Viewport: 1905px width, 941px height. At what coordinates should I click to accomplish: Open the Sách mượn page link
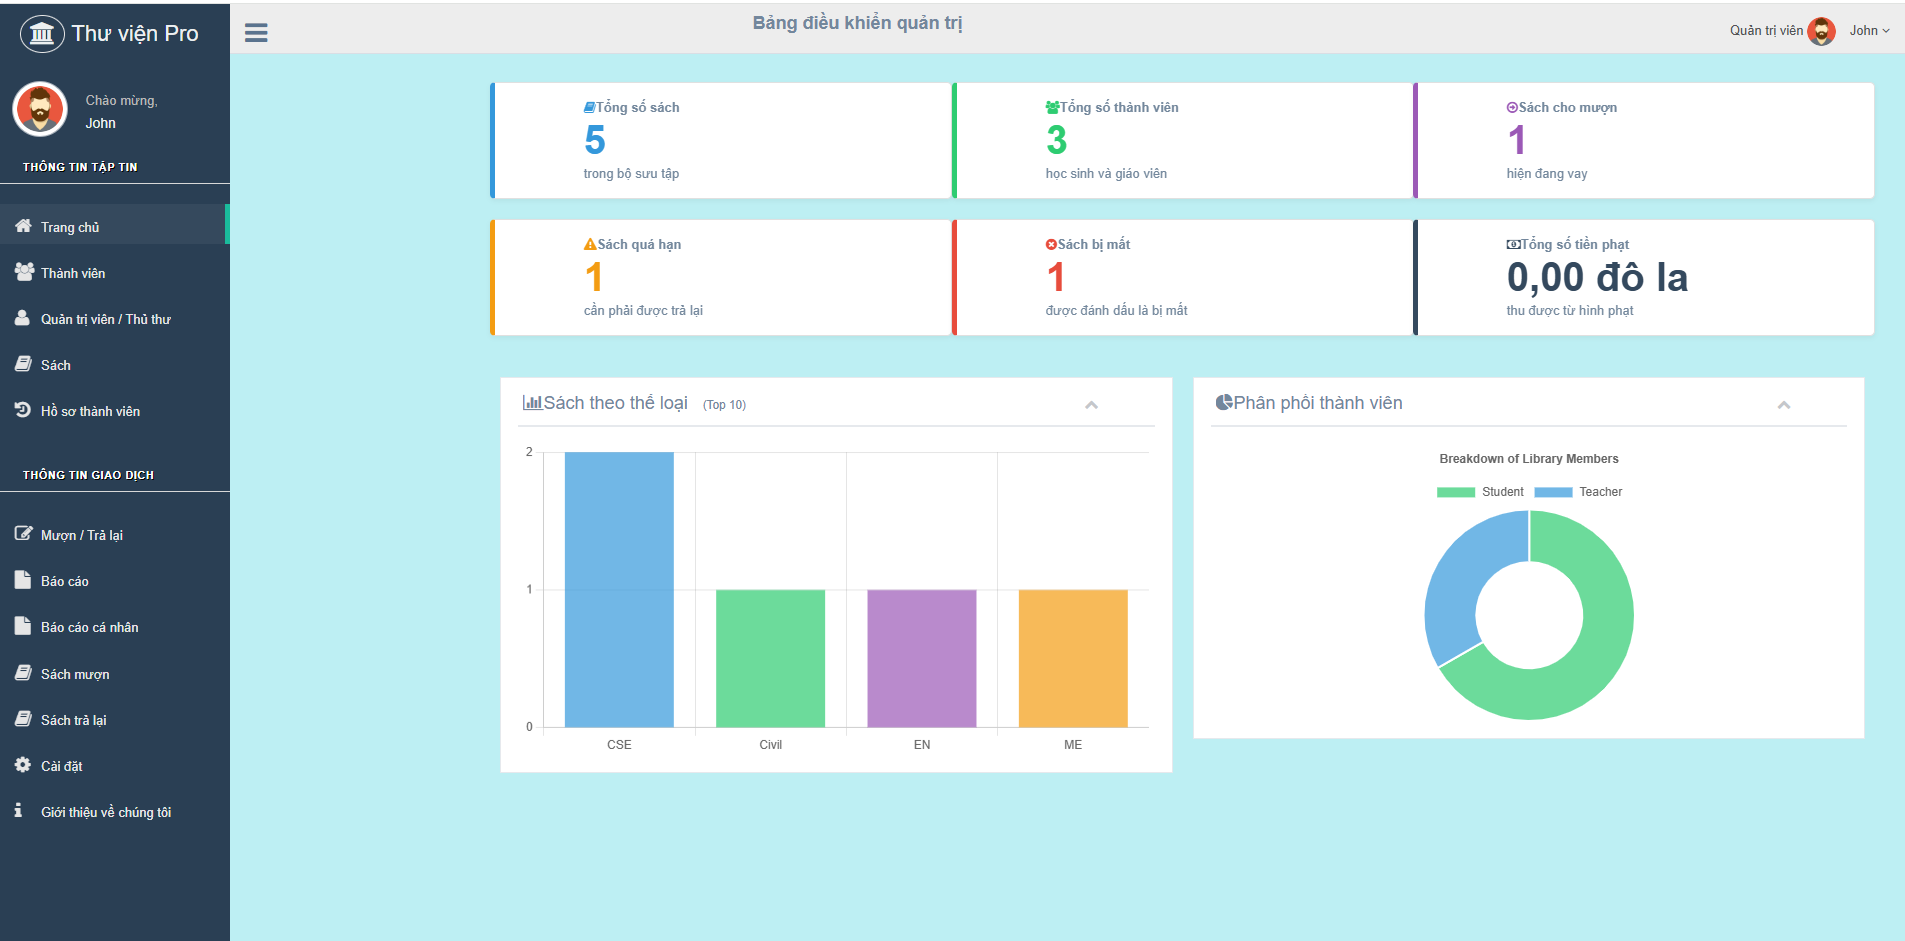tap(75, 674)
